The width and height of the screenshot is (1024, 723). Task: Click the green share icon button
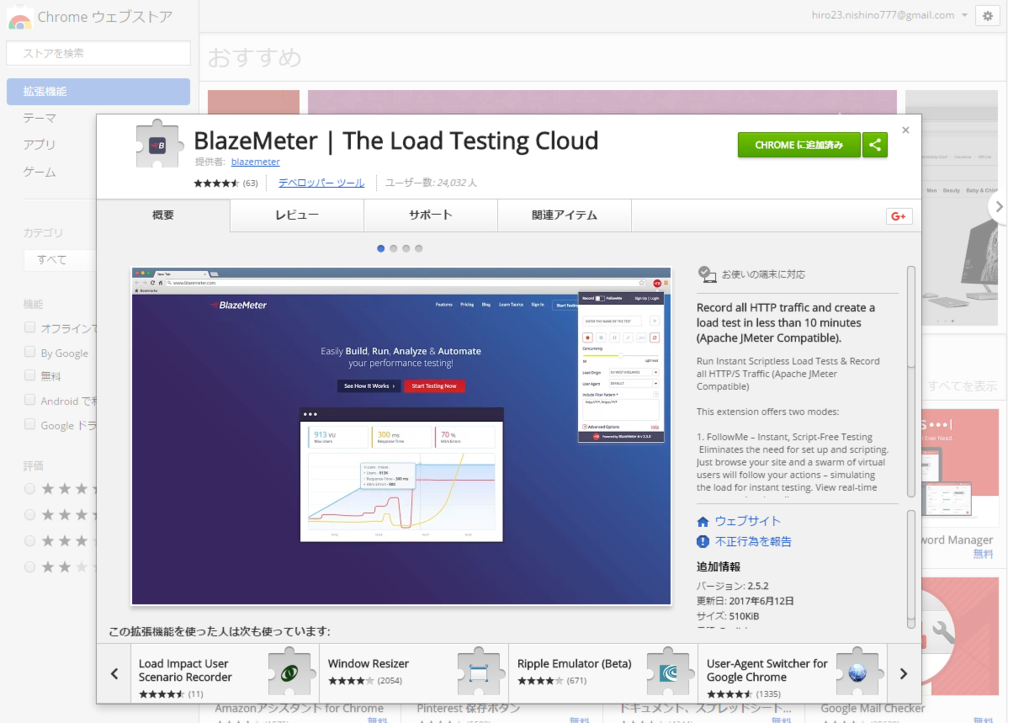pyautogui.click(x=875, y=145)
